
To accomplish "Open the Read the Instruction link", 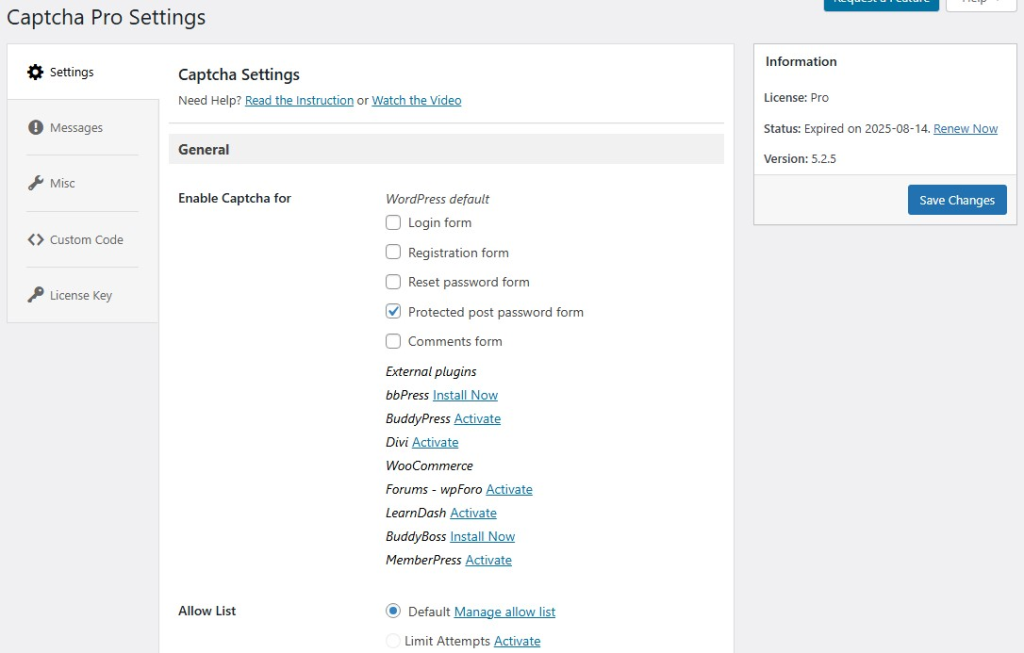I will (x=299, y=101).
